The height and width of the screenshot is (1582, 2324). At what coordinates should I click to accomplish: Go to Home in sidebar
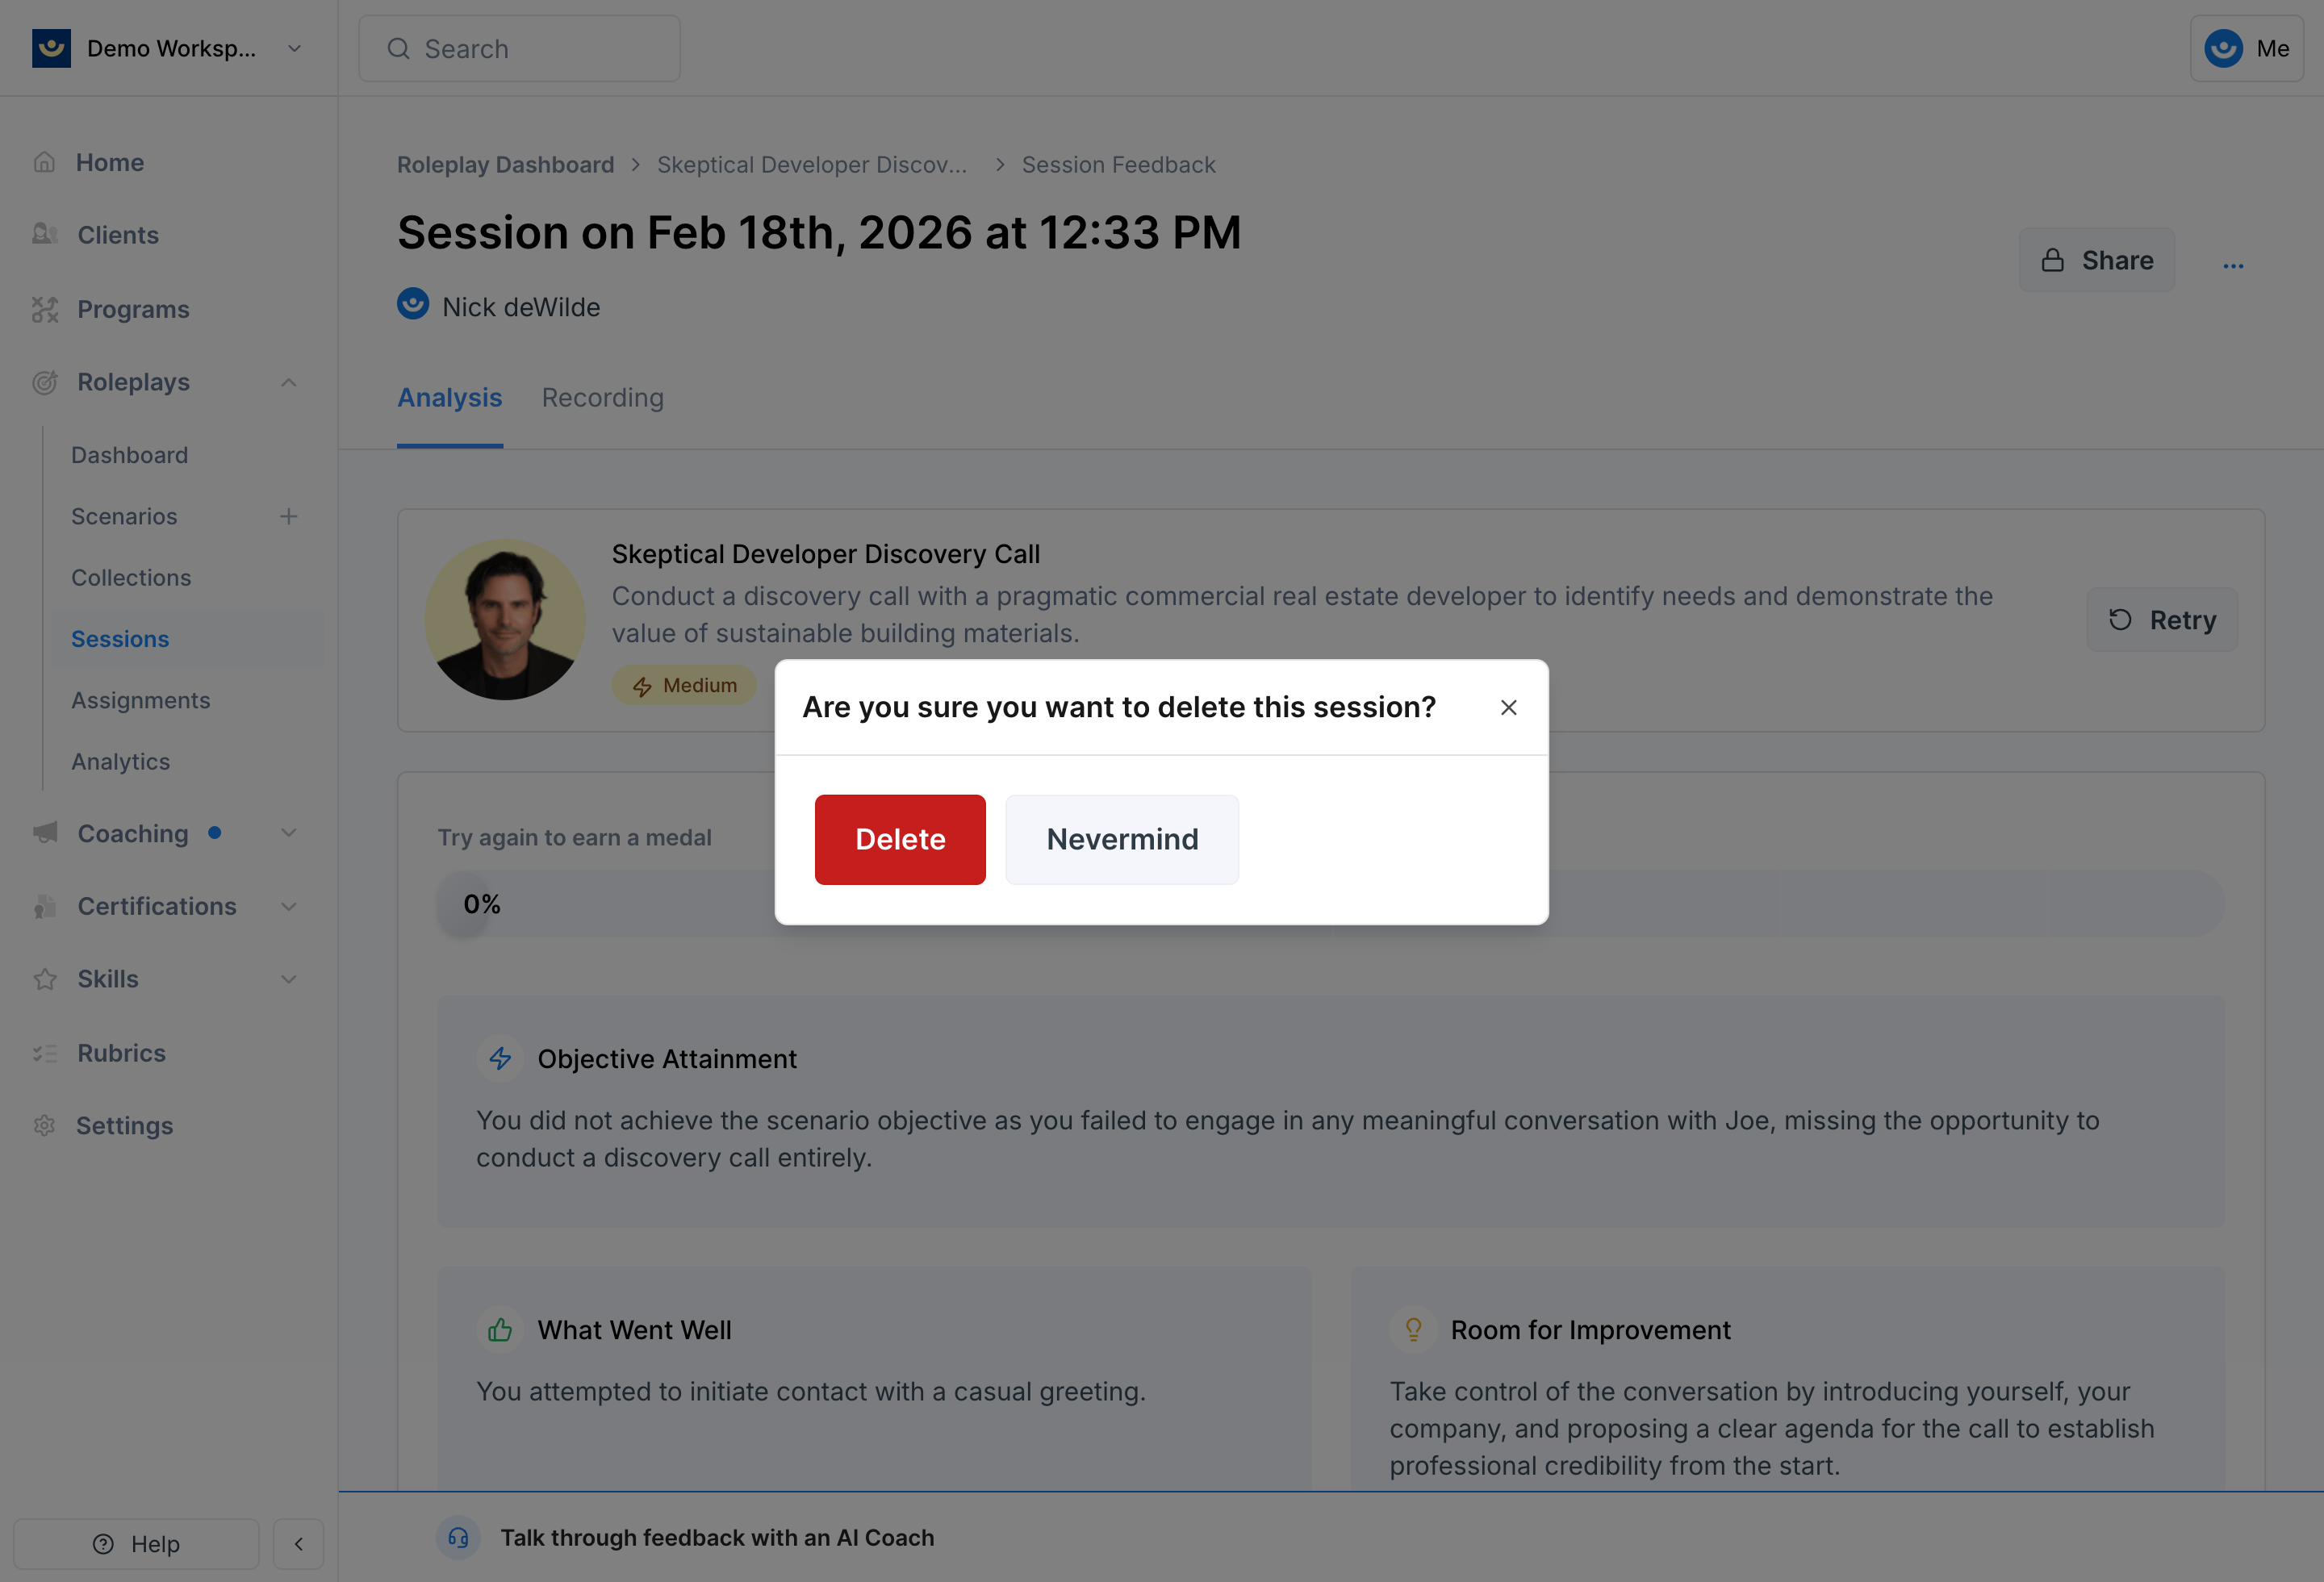[x=110, y=162]
